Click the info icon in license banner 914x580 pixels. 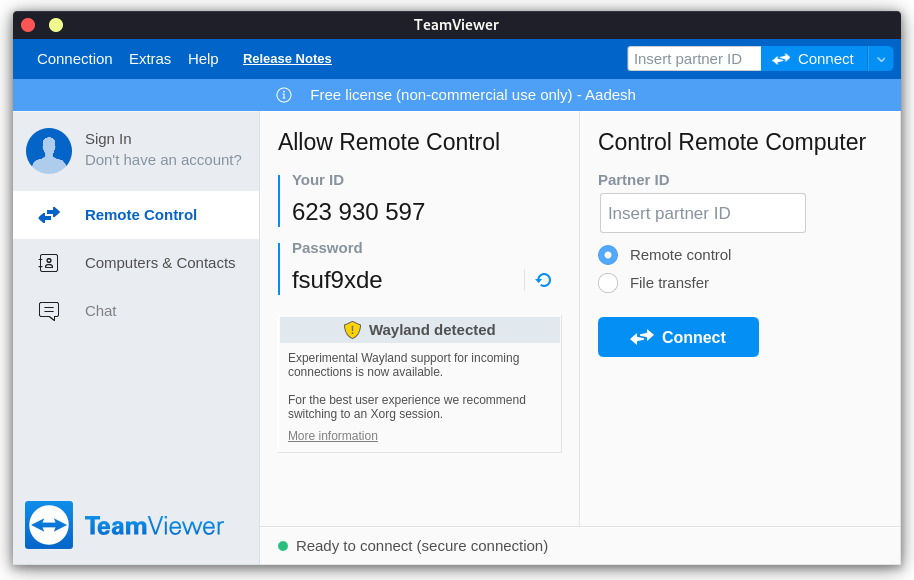(x=284, y=95)
